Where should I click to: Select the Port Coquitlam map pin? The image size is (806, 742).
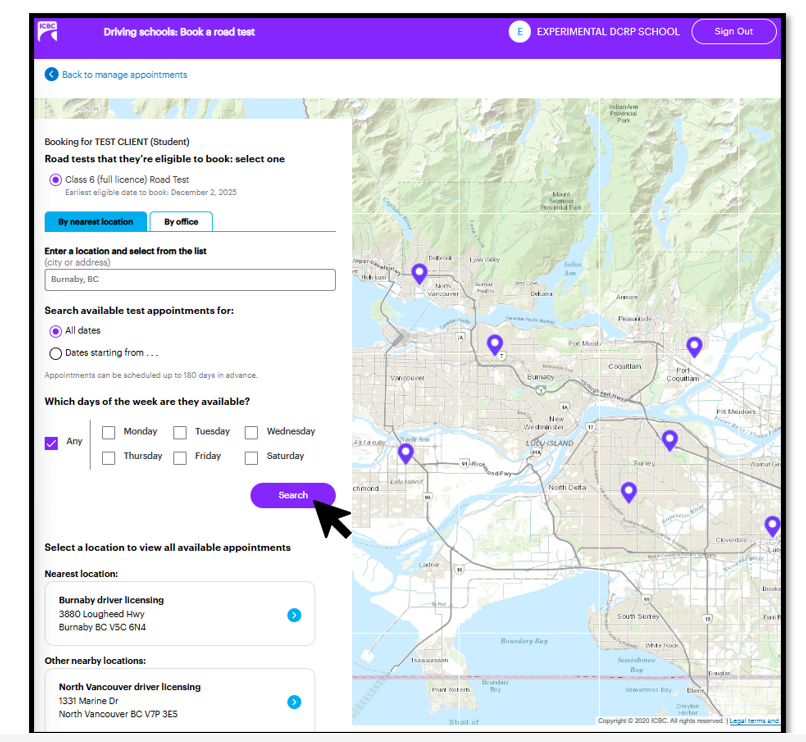pos(694,347)
